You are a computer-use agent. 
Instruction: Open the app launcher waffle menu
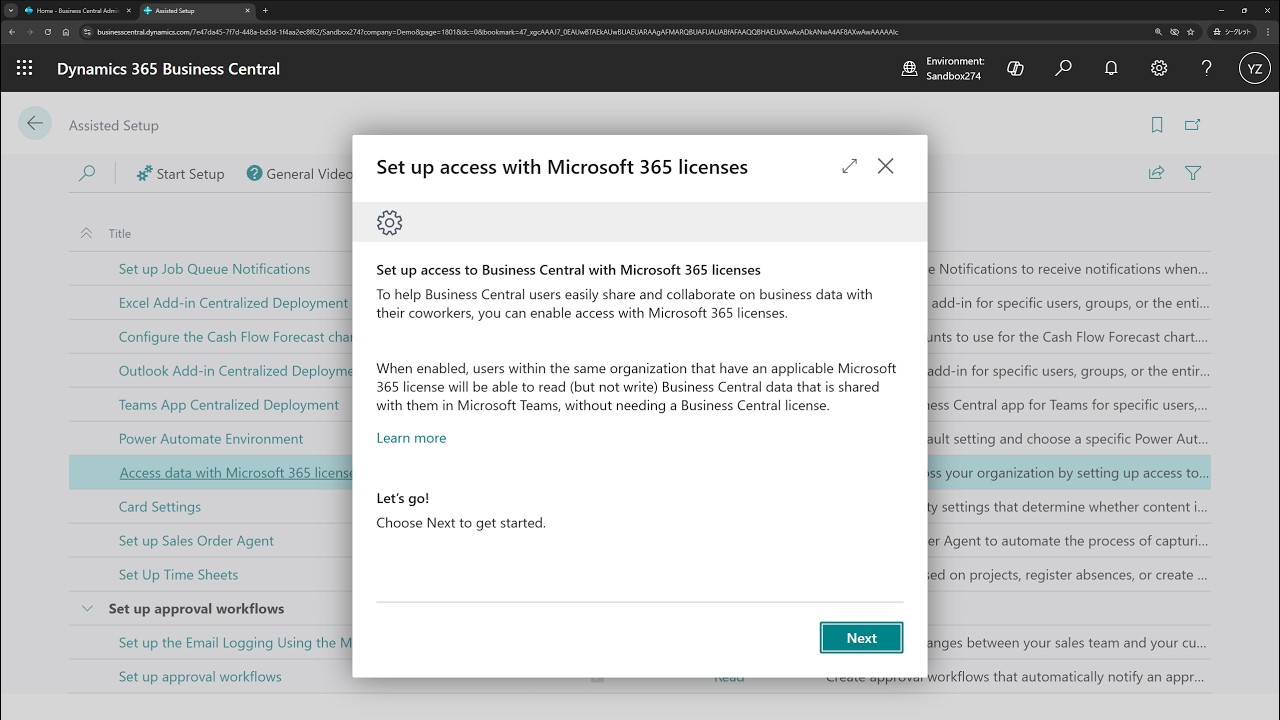[x=25, y=68]
